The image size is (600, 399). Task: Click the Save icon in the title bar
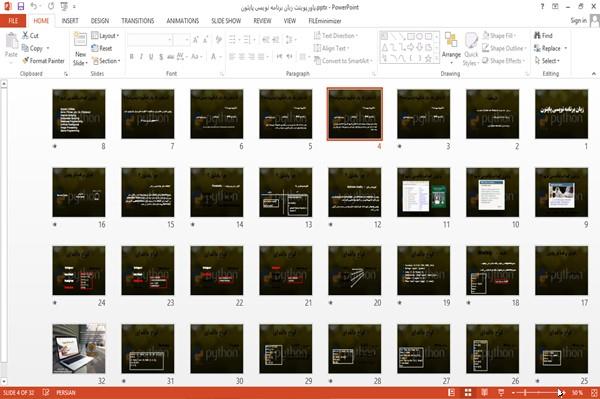click(x=21, y=7)
